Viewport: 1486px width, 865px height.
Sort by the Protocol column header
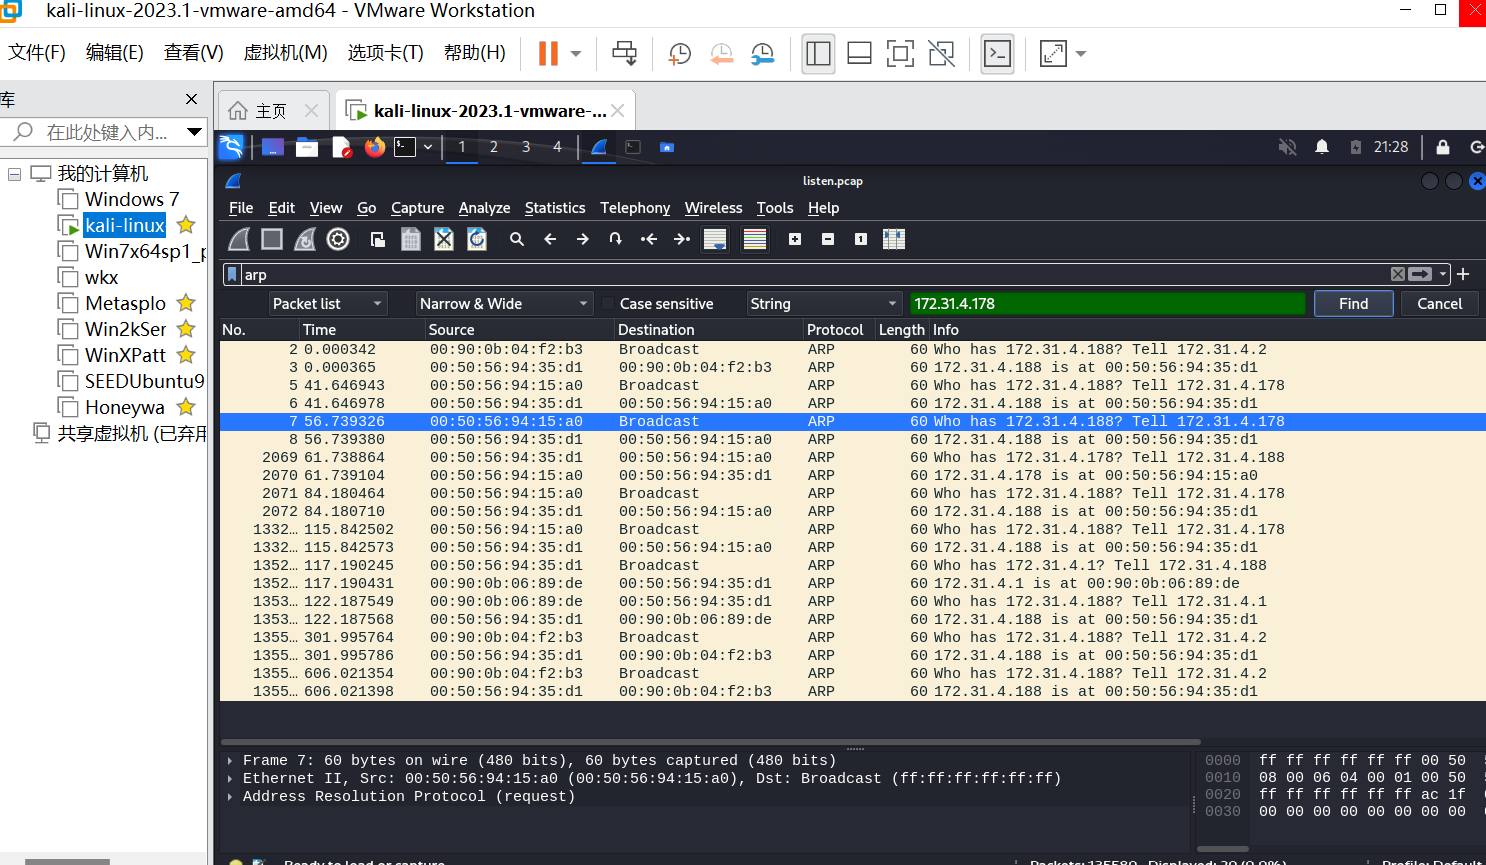(835, 329)
